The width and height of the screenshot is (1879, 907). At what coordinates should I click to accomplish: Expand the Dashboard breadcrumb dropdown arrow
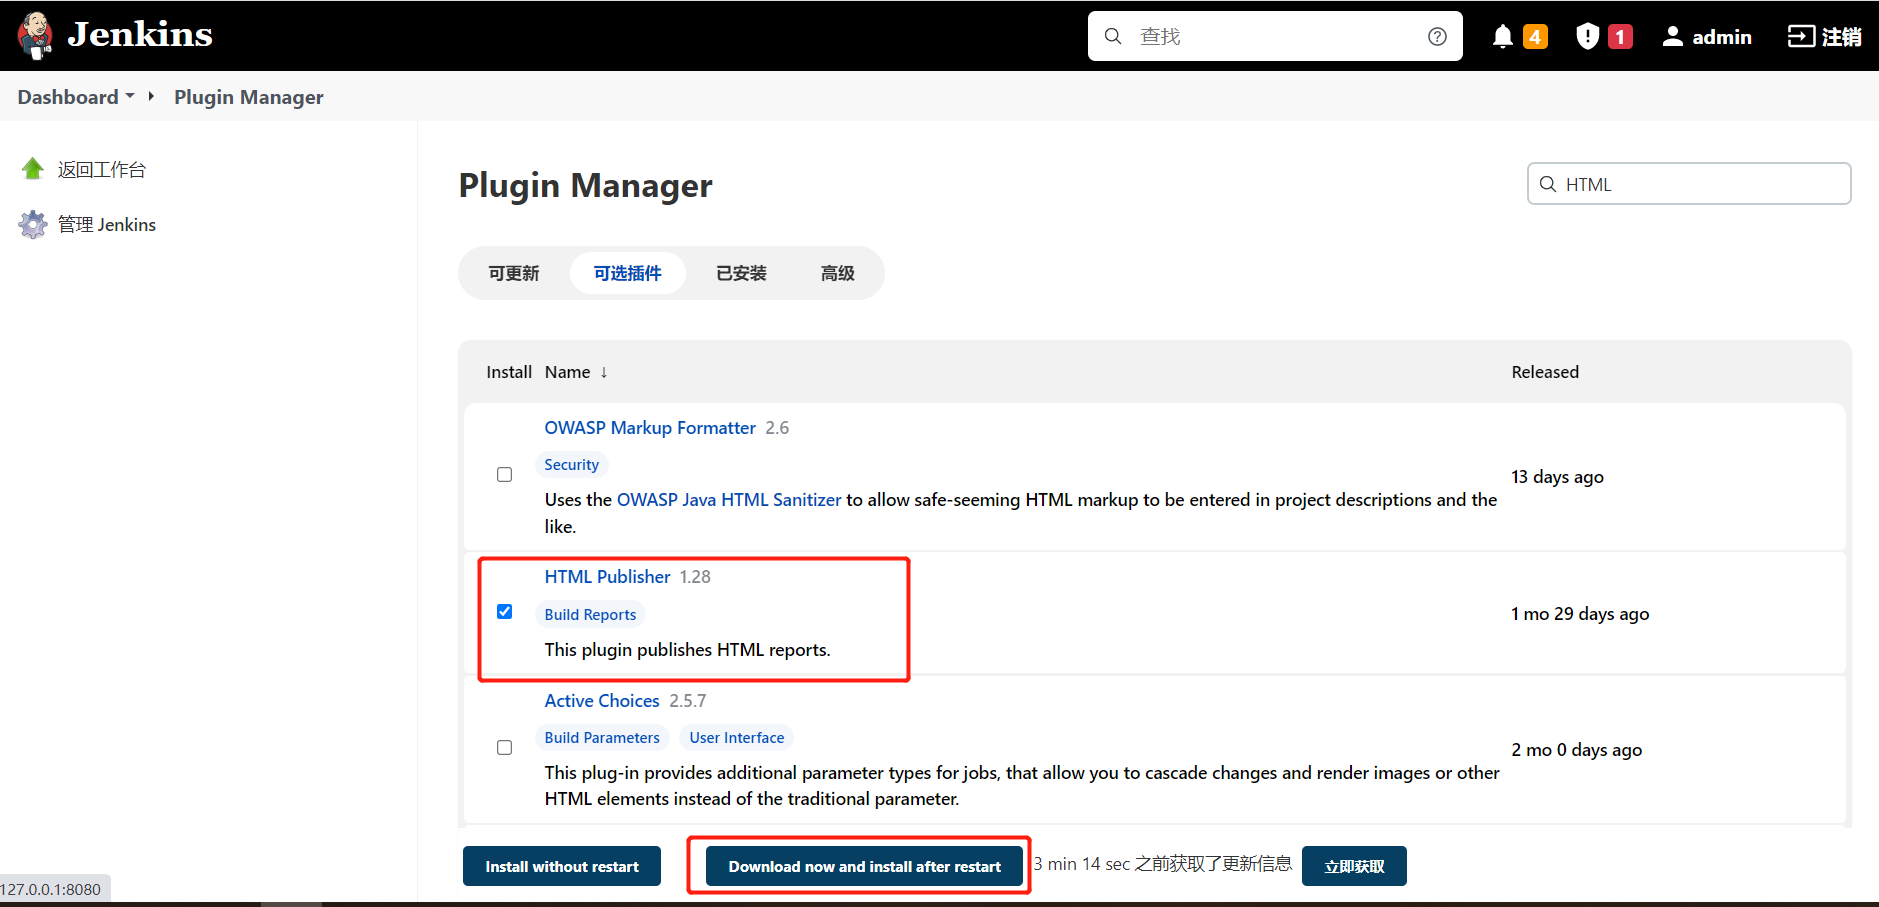pyautogui.click(x=130, y=96)
